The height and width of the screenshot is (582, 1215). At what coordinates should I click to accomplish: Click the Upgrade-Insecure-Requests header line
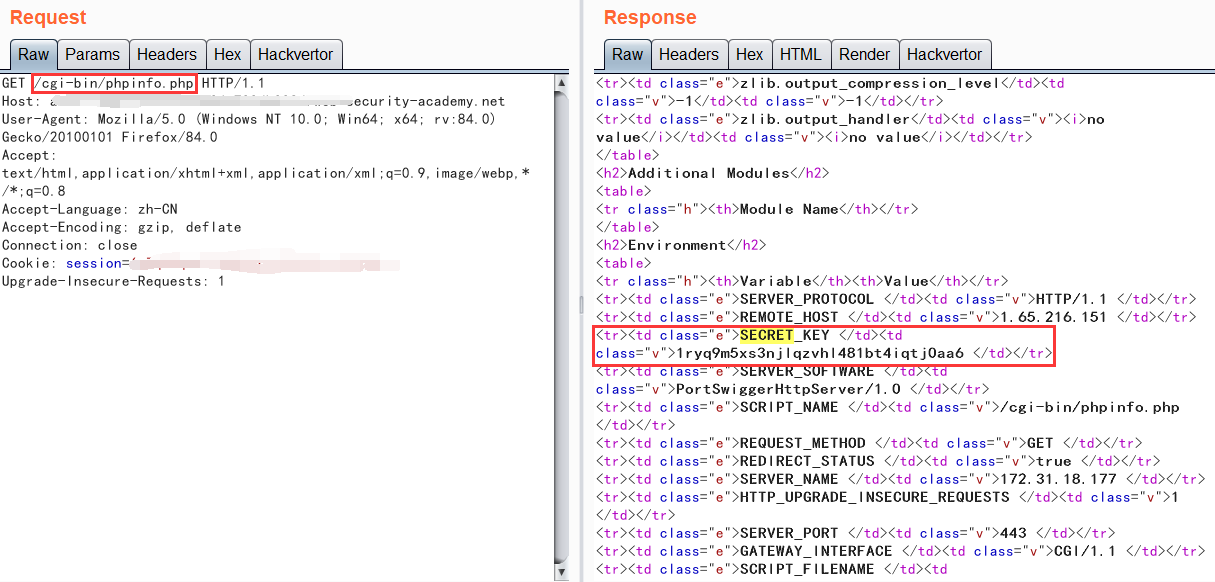pos(112,281)
